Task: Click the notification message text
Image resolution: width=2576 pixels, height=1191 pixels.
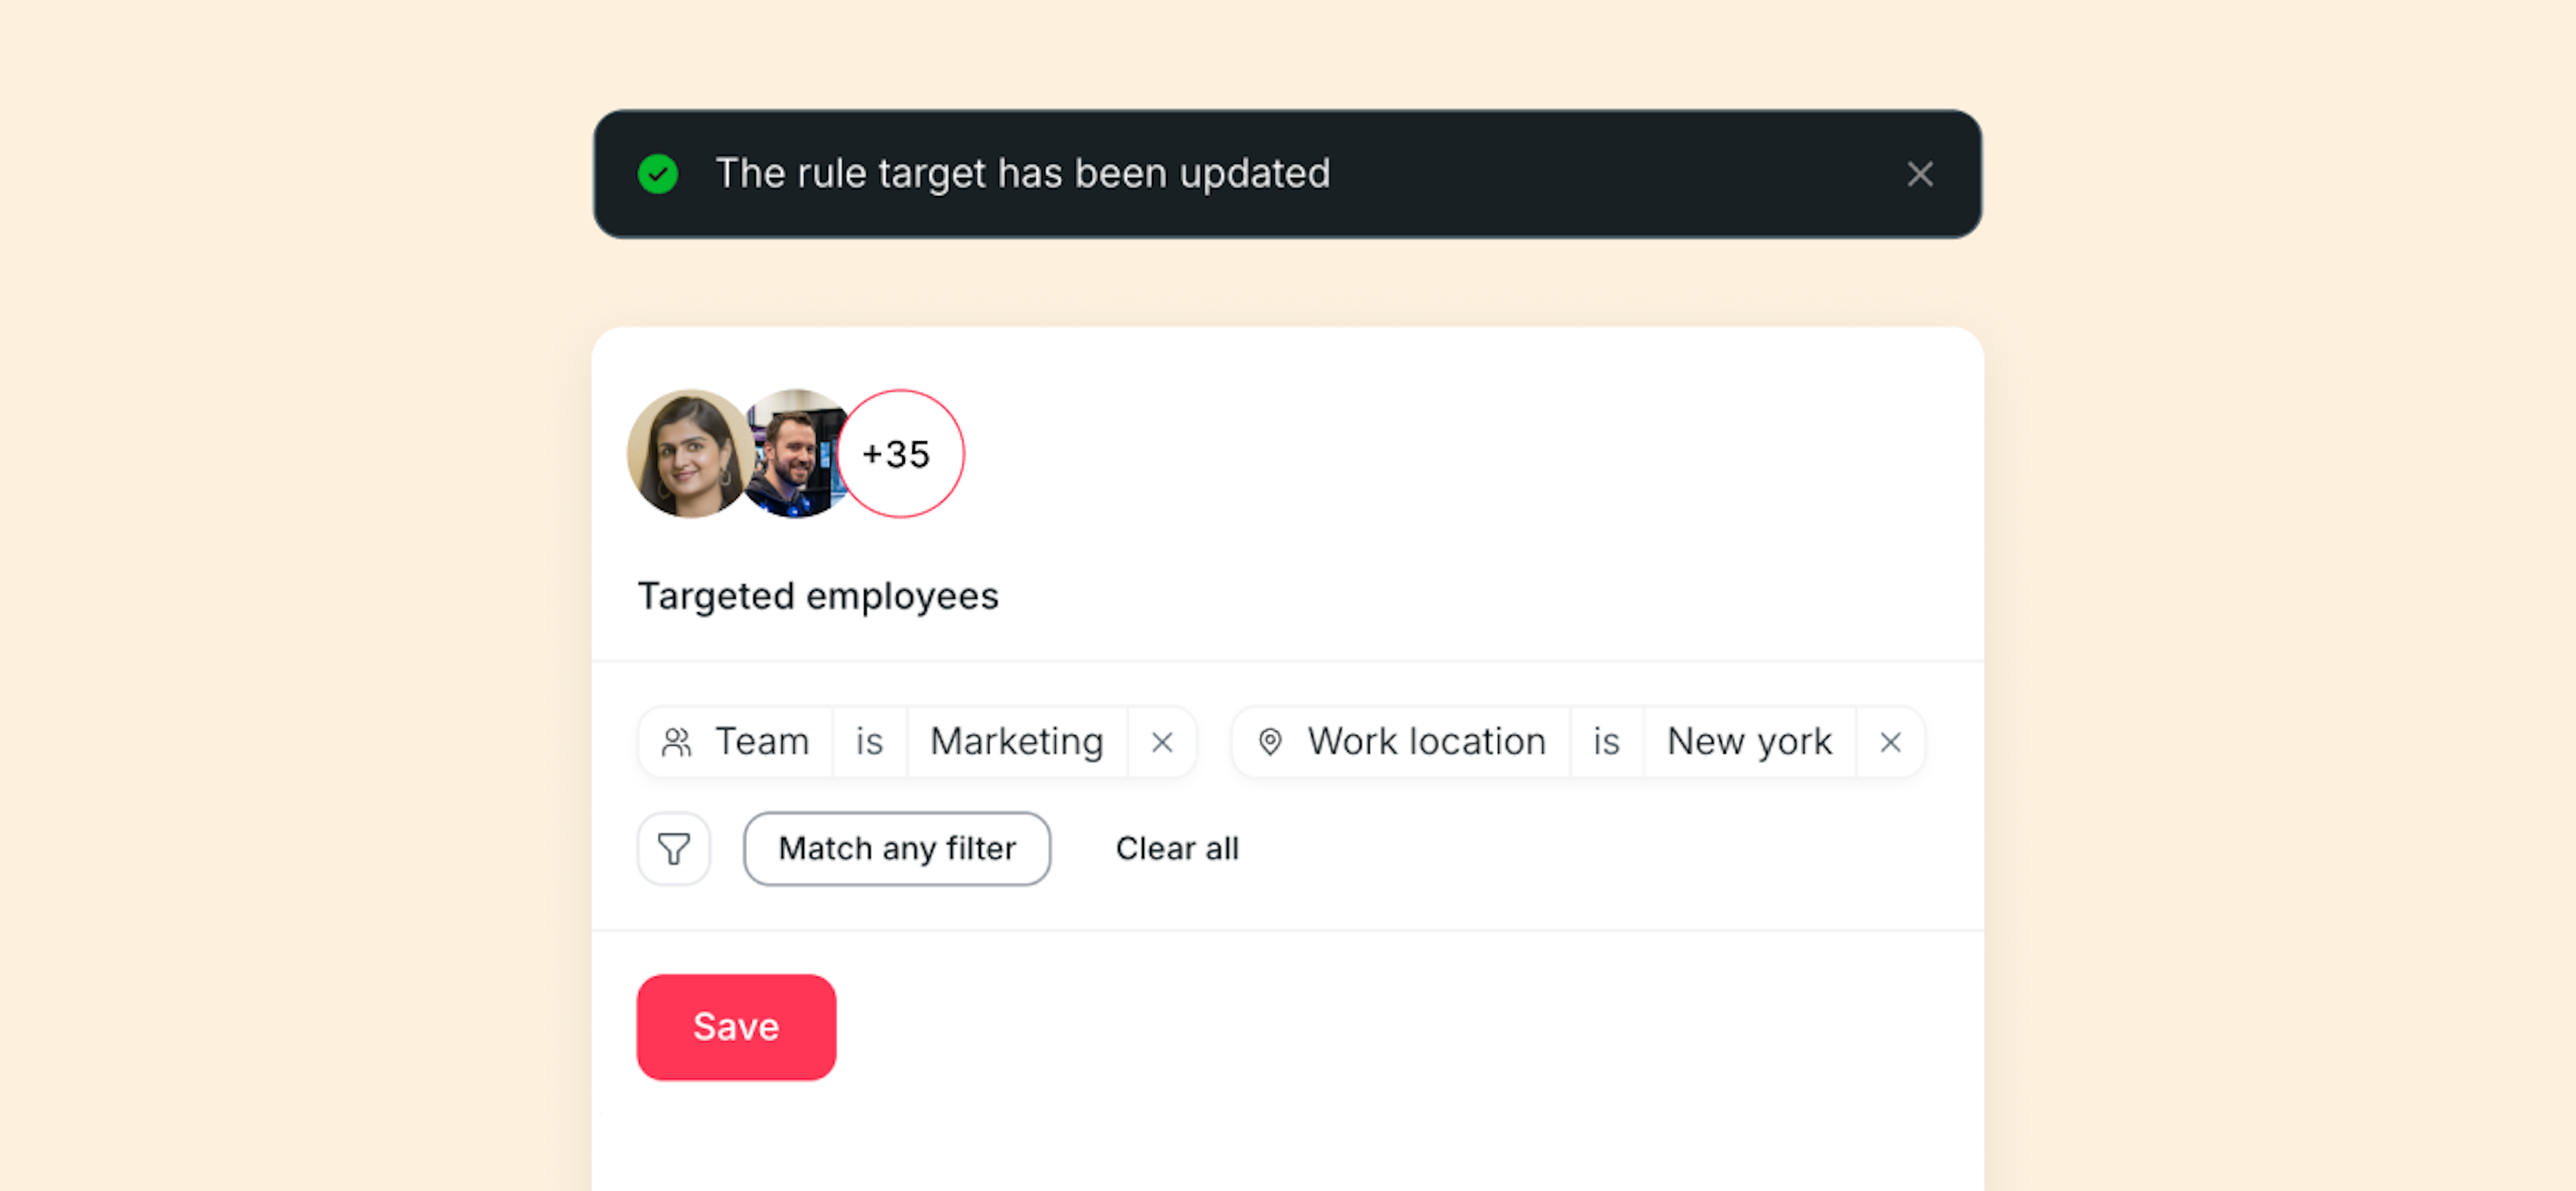Action: pos(1022,174)
